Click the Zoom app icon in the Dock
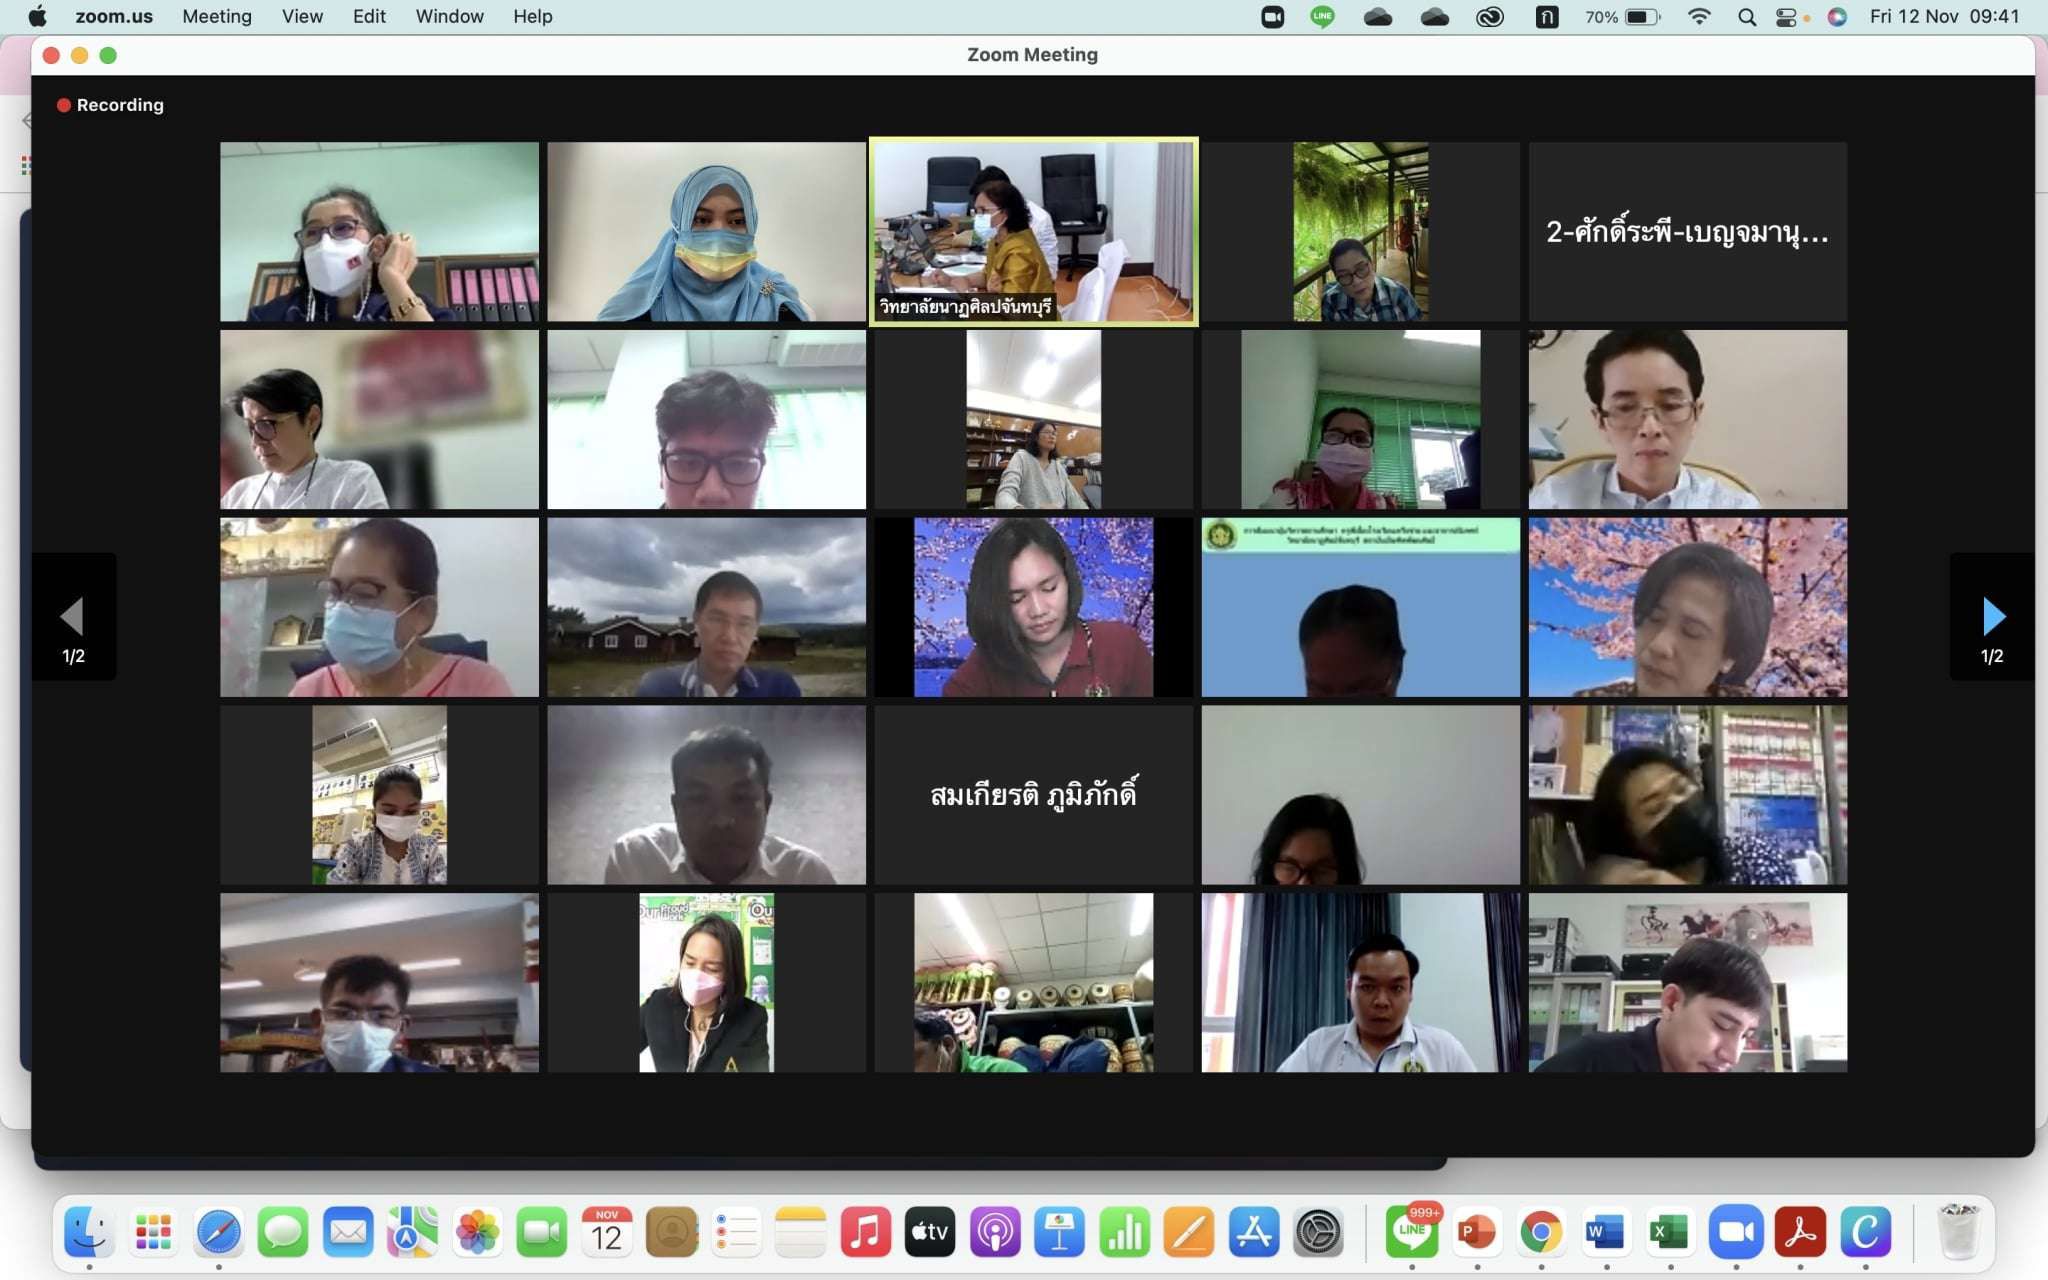 pos(1735,1232)
